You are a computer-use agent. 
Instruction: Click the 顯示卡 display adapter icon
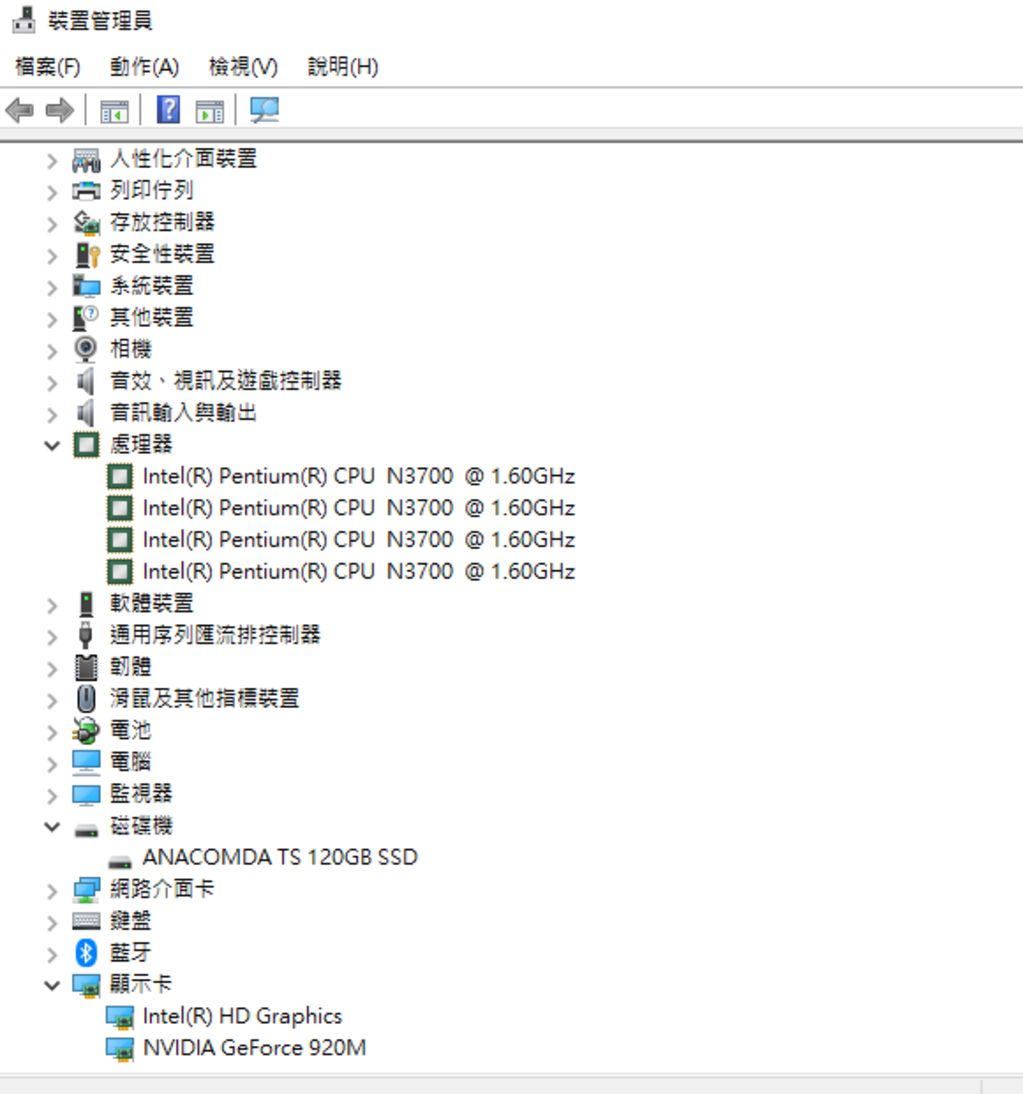86,985
